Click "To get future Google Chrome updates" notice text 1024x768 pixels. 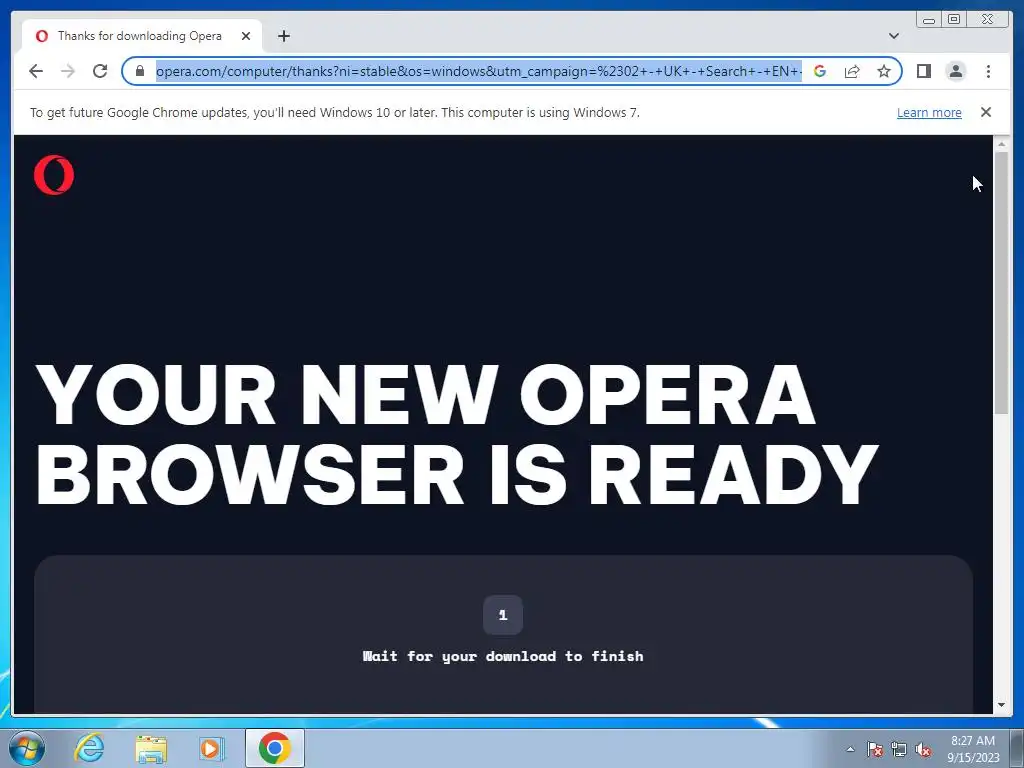pos(334,112)
